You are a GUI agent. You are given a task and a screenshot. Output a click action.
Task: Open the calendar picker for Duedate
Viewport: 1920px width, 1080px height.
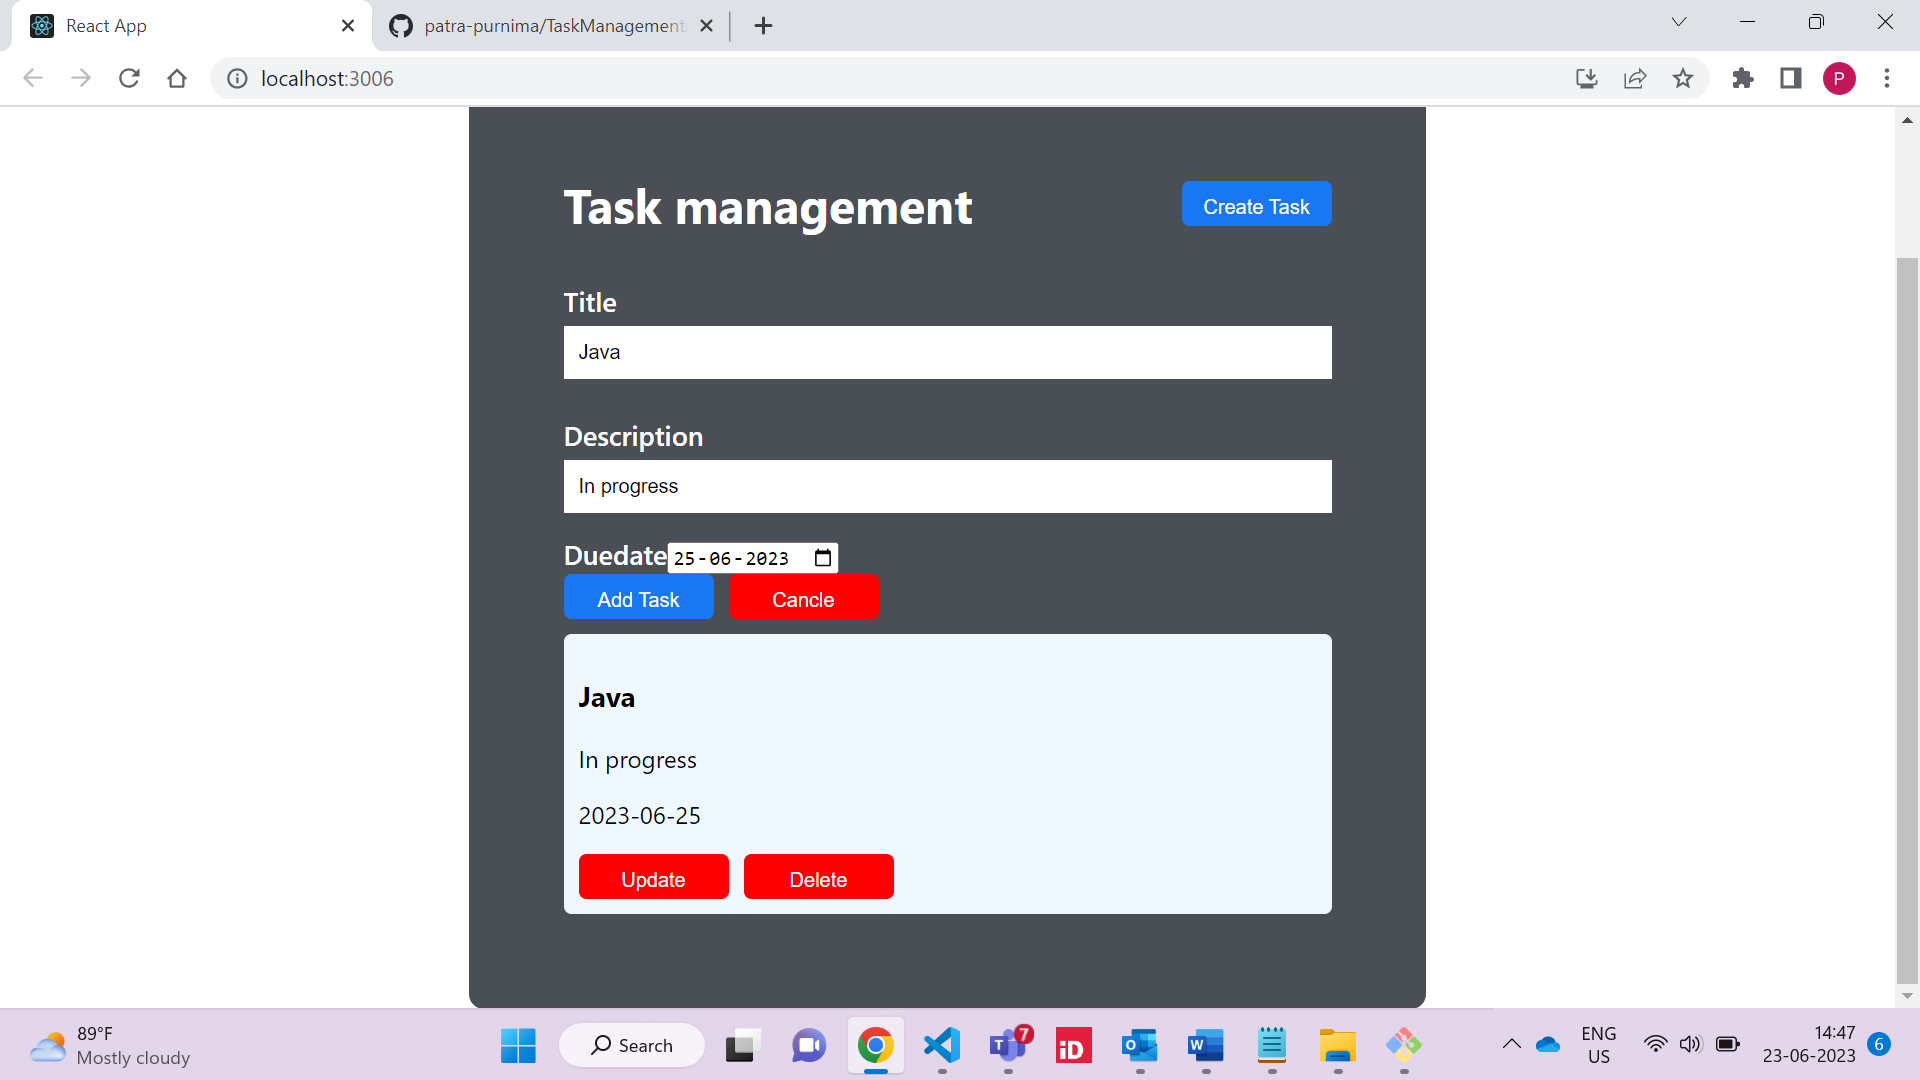[821, 558]
